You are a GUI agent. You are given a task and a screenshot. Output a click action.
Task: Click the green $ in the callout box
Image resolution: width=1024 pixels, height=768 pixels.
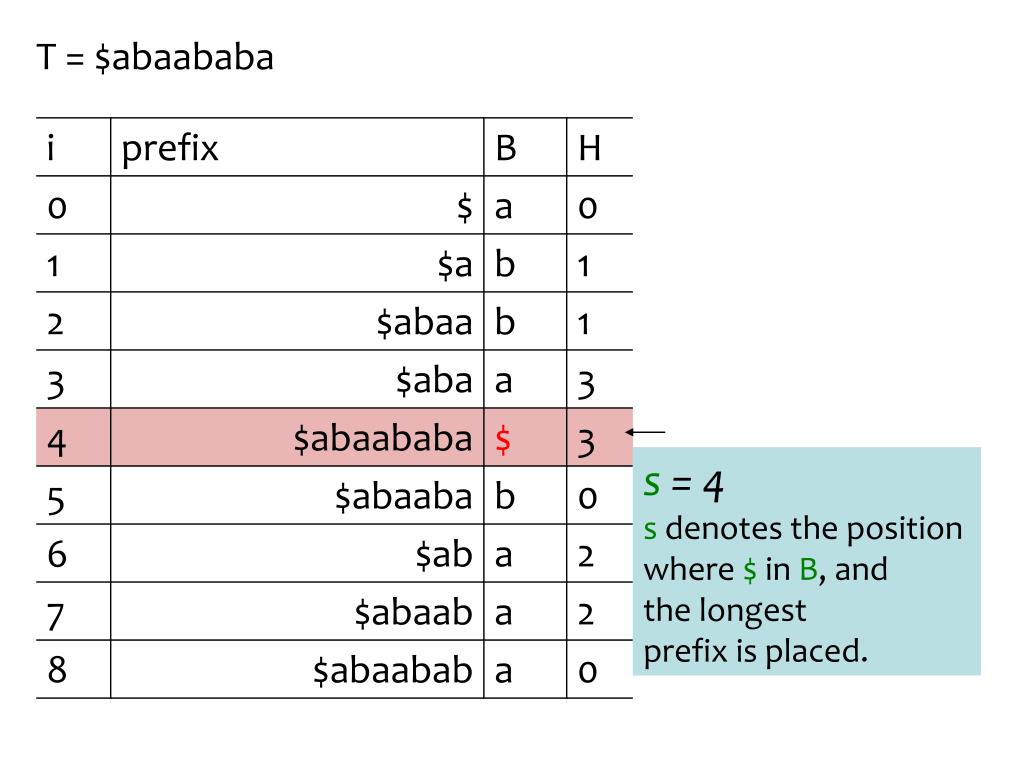click(750, 569)
